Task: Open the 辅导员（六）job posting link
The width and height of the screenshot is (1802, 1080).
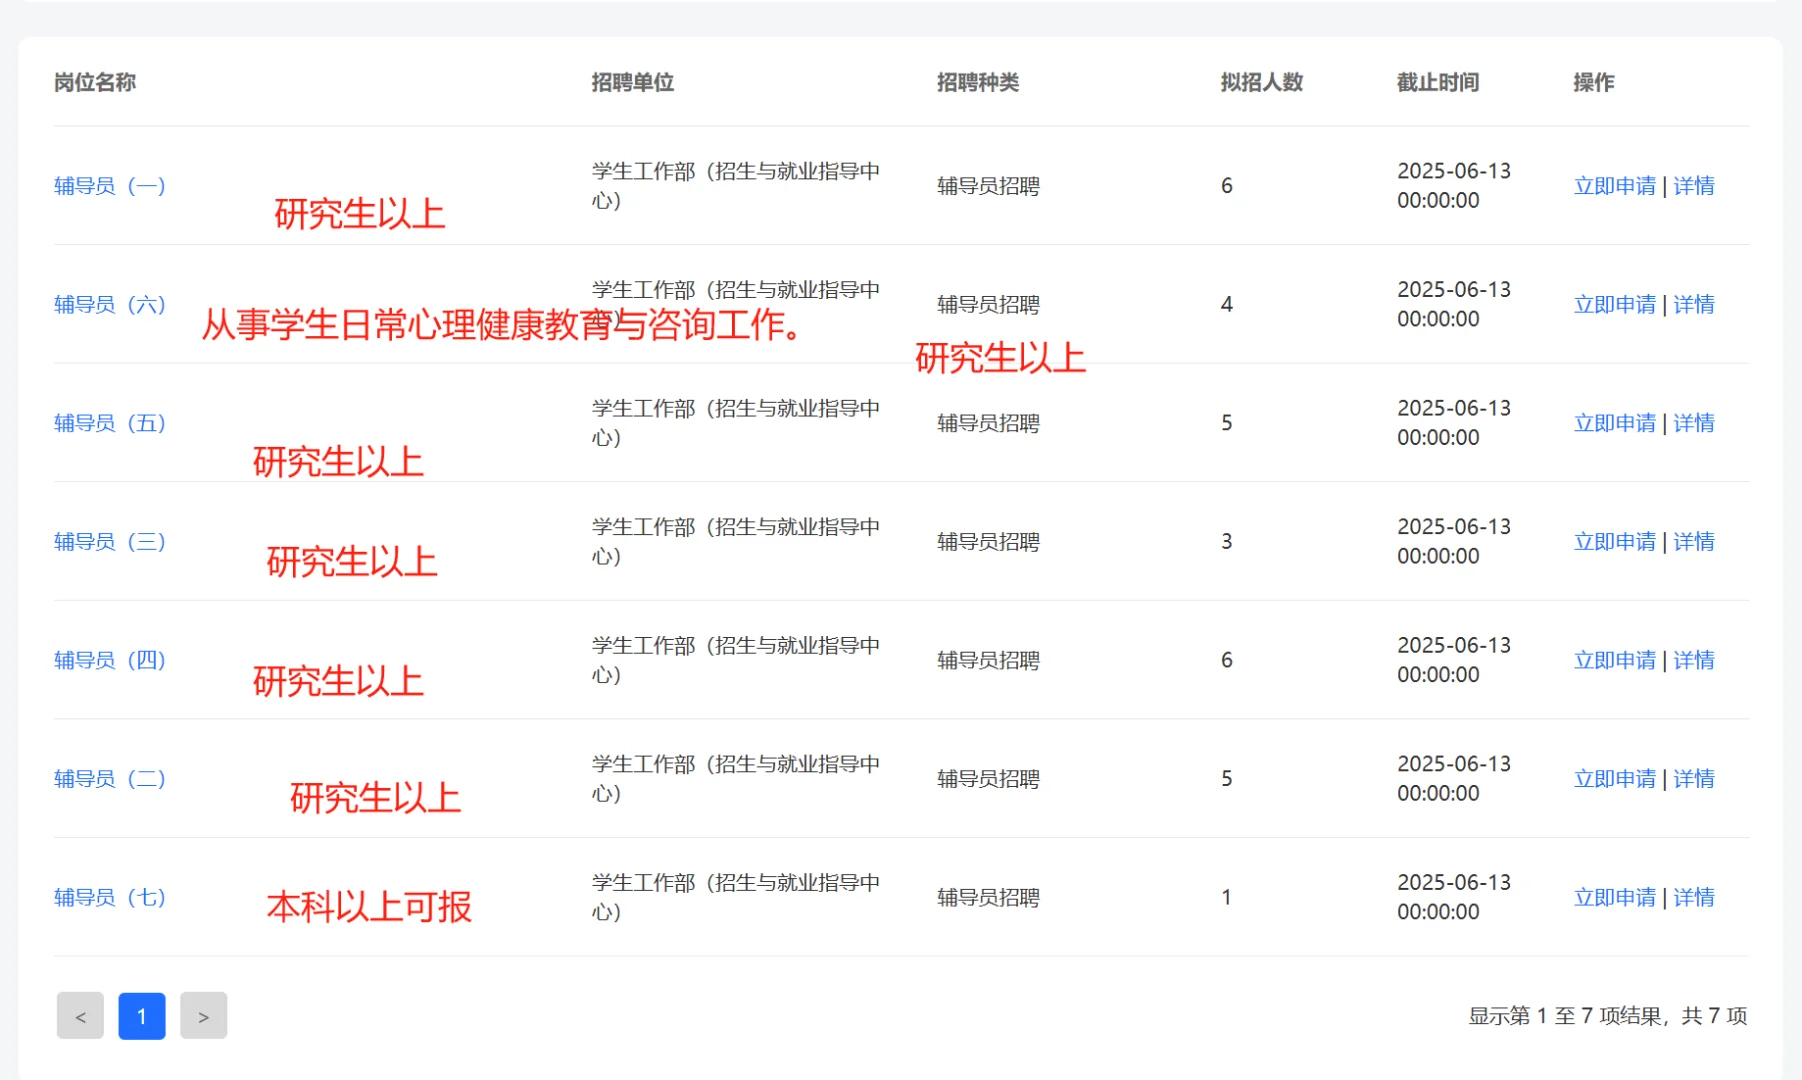Action: point(109,304)
